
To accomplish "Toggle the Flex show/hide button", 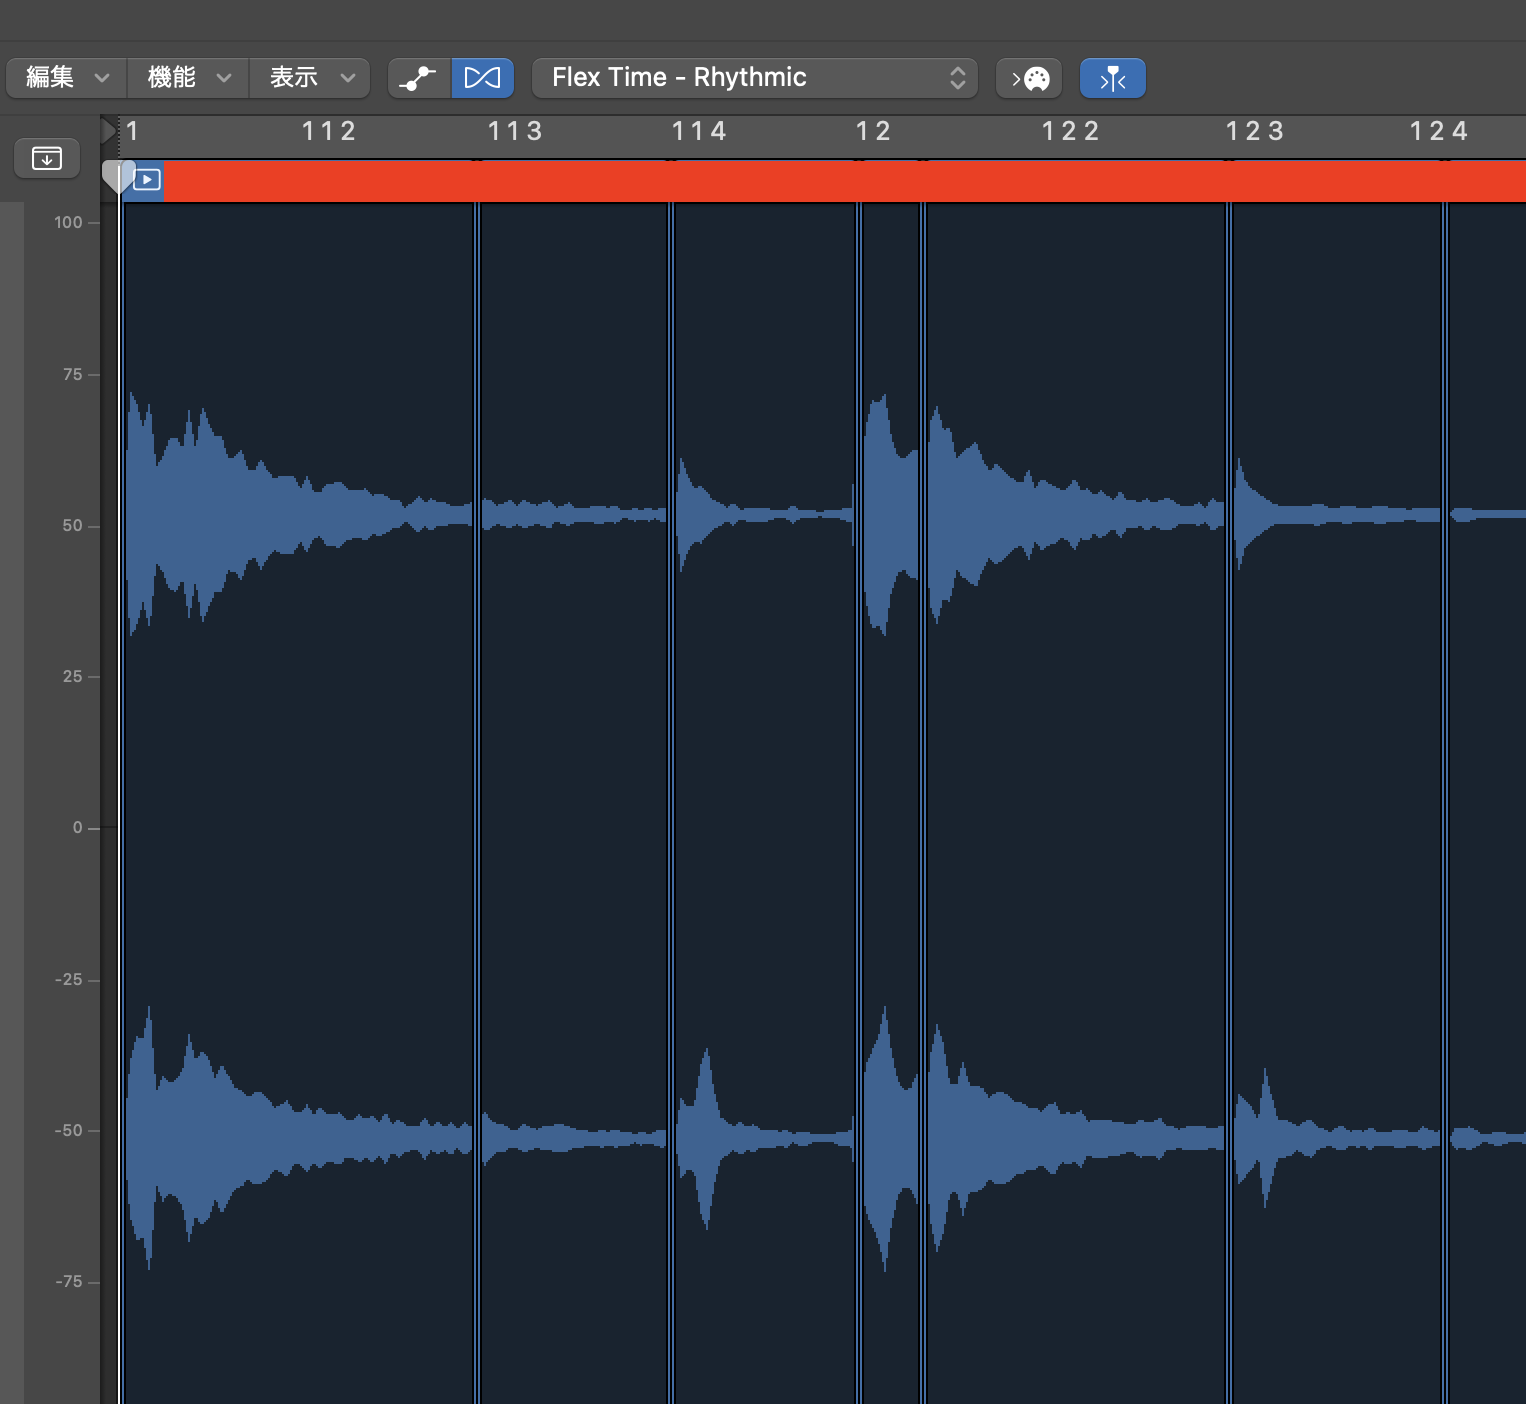I will (482, 78).
